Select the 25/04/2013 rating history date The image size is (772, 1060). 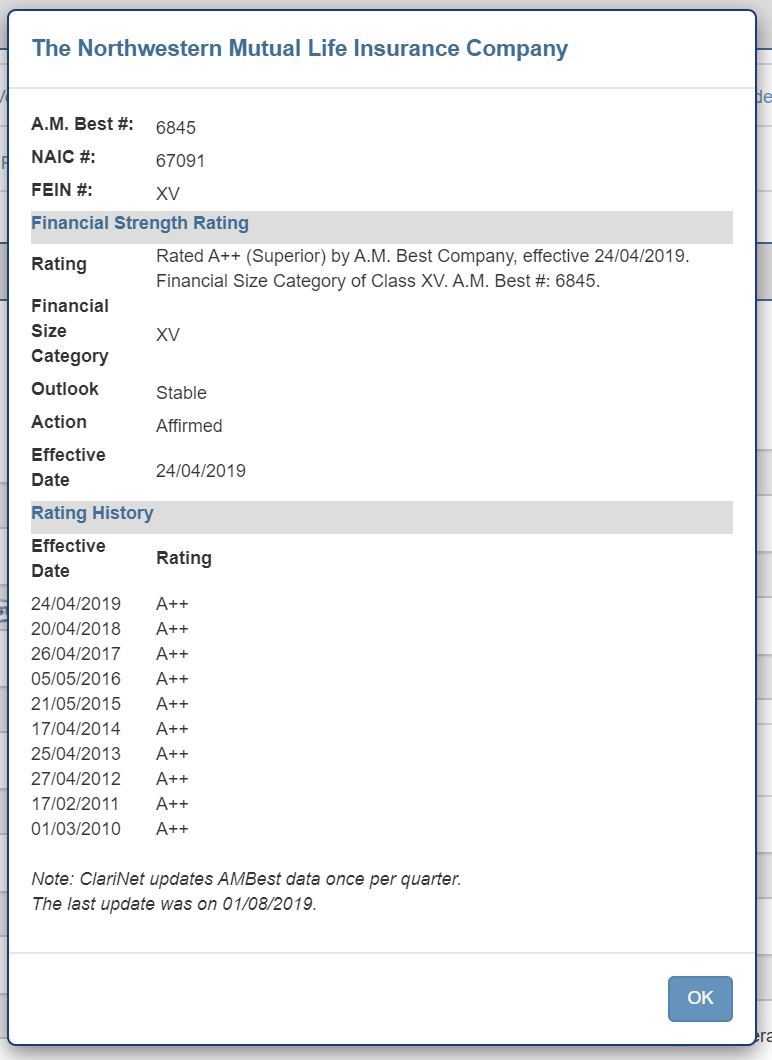click(76, 754)
